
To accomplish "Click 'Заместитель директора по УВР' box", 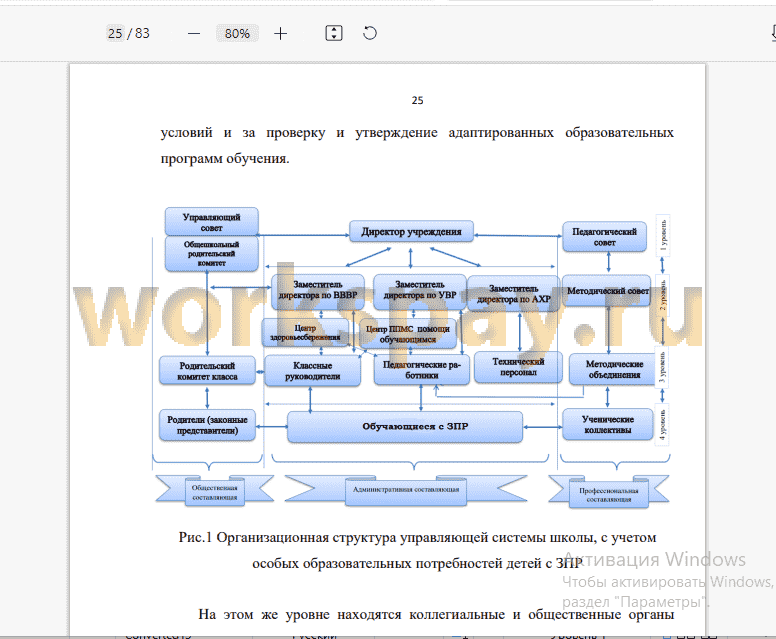I will [x=420, y=290].
